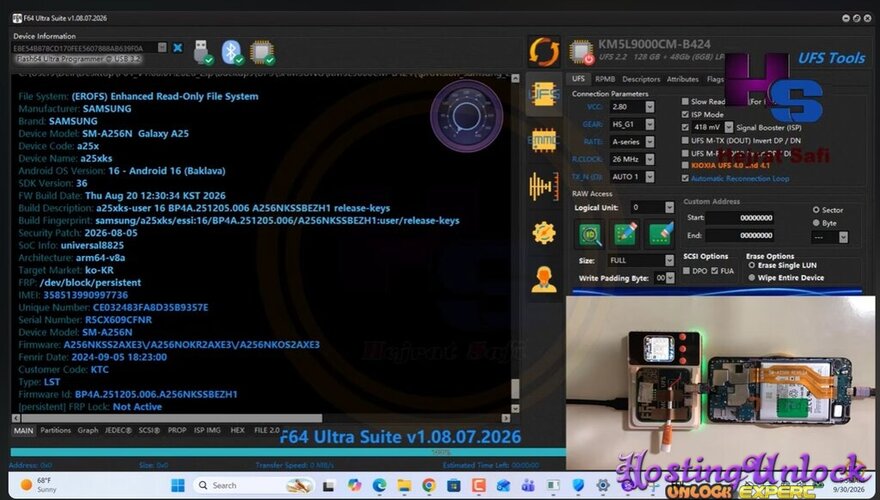Click the user profile sidebar icon

[544, 279]
